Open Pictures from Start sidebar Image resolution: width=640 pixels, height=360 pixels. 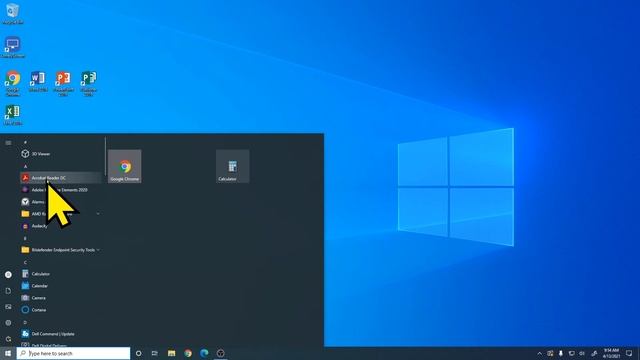[x=8, y=307]
